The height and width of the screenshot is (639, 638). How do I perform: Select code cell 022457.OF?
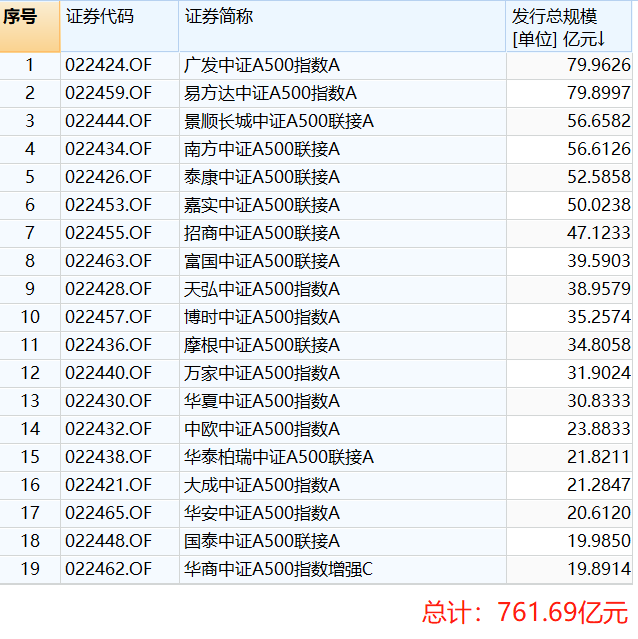(x=119, y=317)
